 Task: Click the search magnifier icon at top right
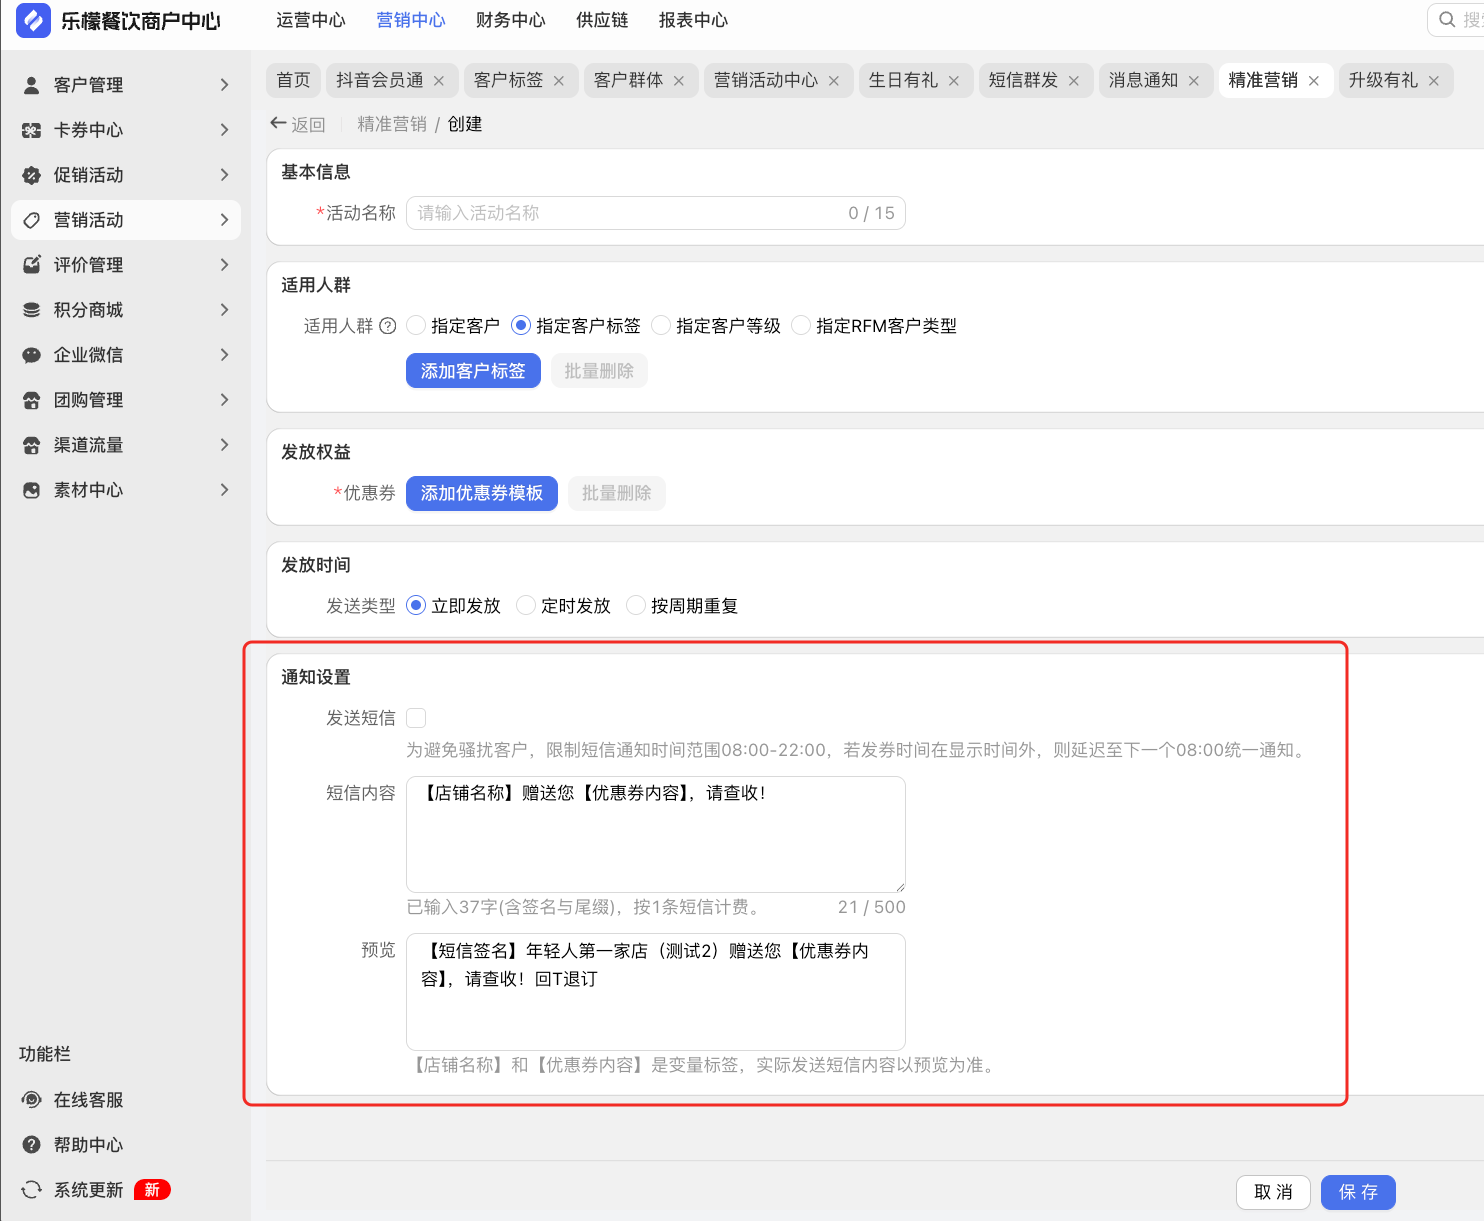(x=1447, y=20)
